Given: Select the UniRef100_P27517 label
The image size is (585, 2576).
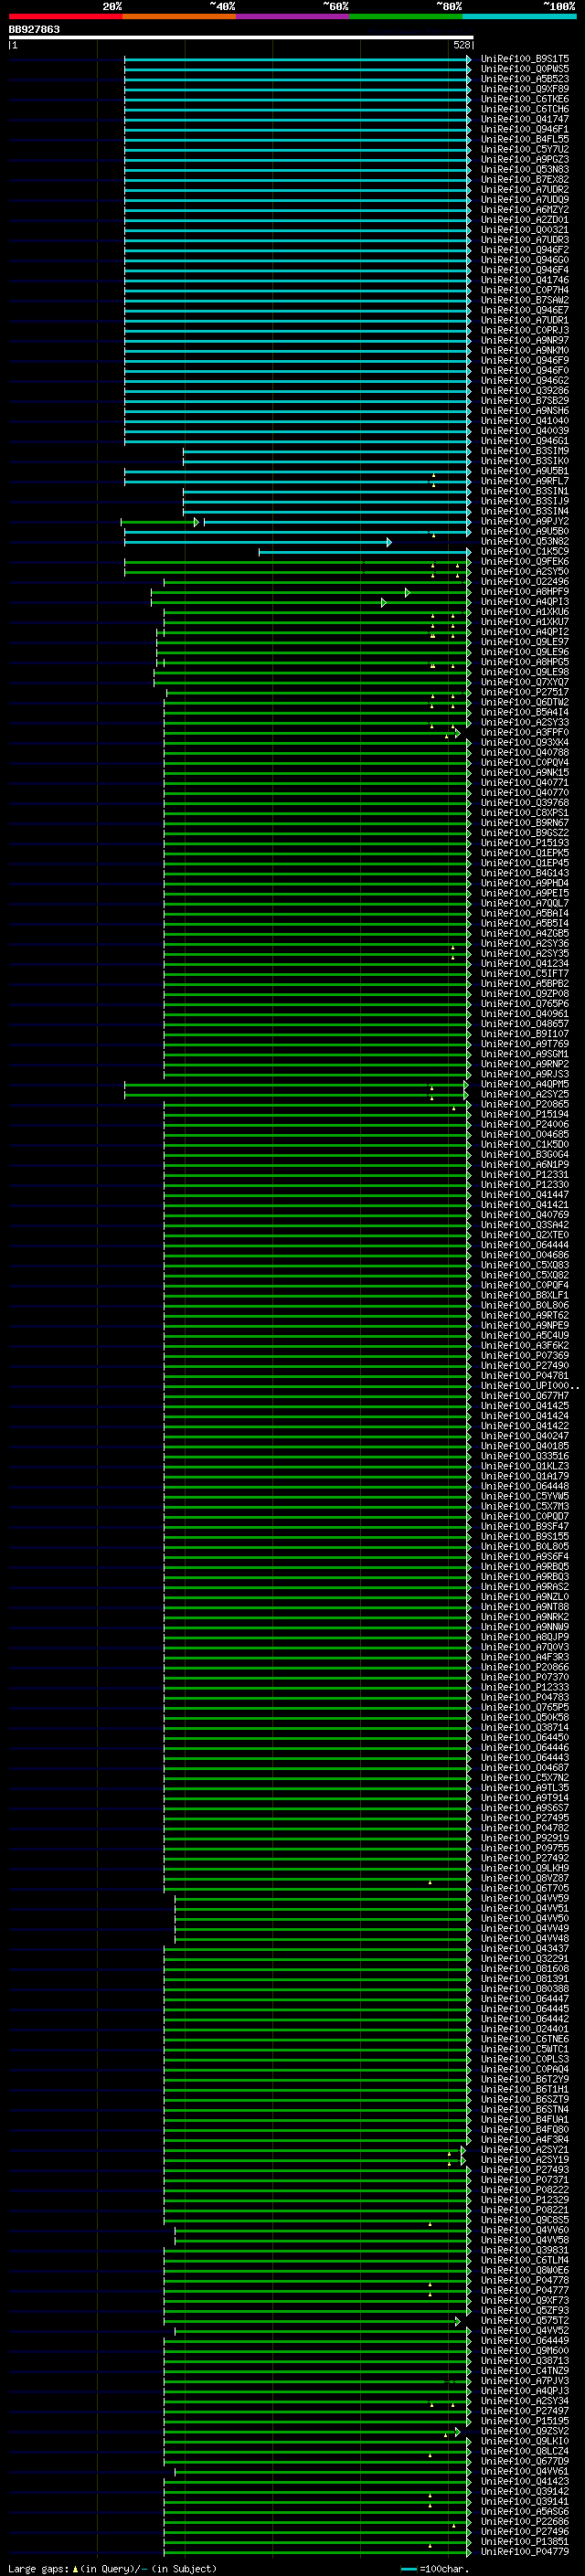Looking at the screenshot, I should (x=525, y=692).
